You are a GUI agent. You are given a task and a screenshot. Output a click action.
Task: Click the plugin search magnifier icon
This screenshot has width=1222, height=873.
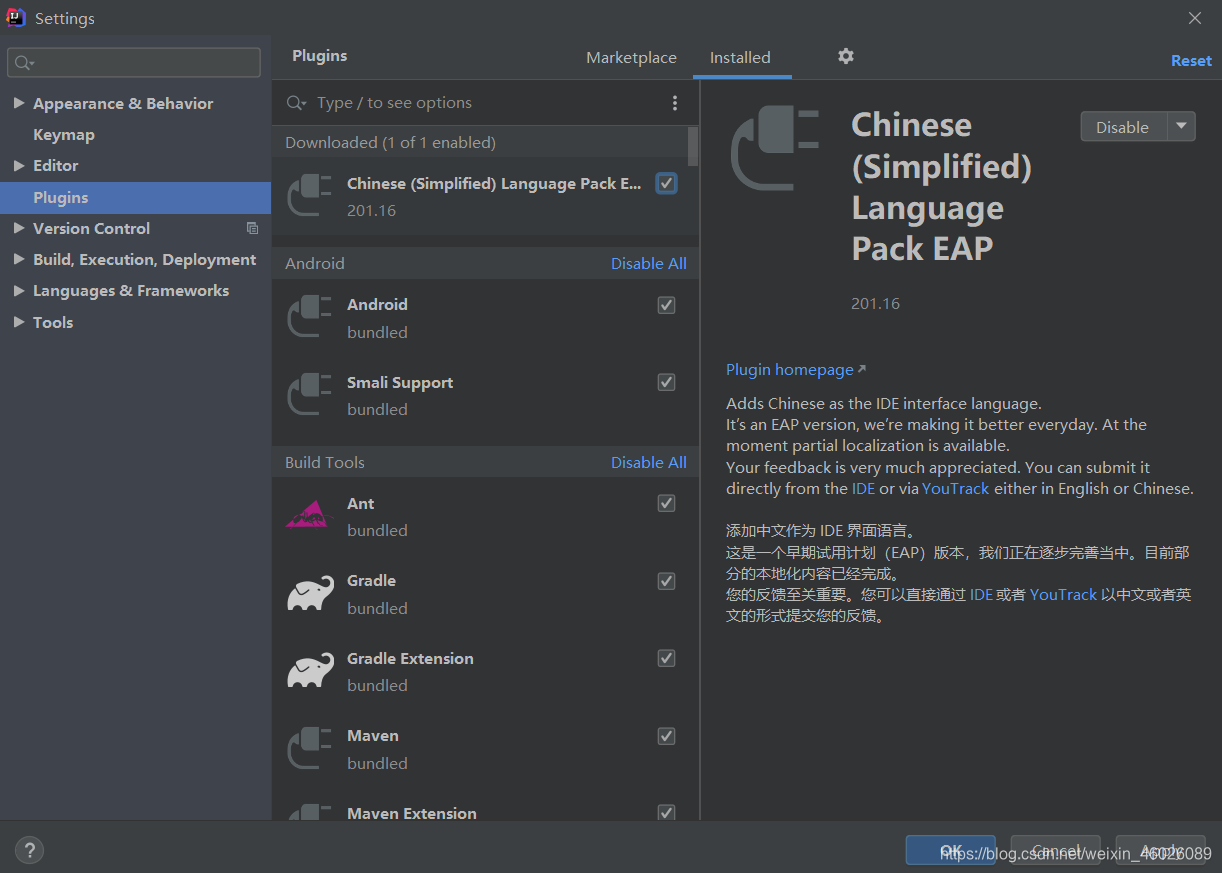(x=296, y=103)
